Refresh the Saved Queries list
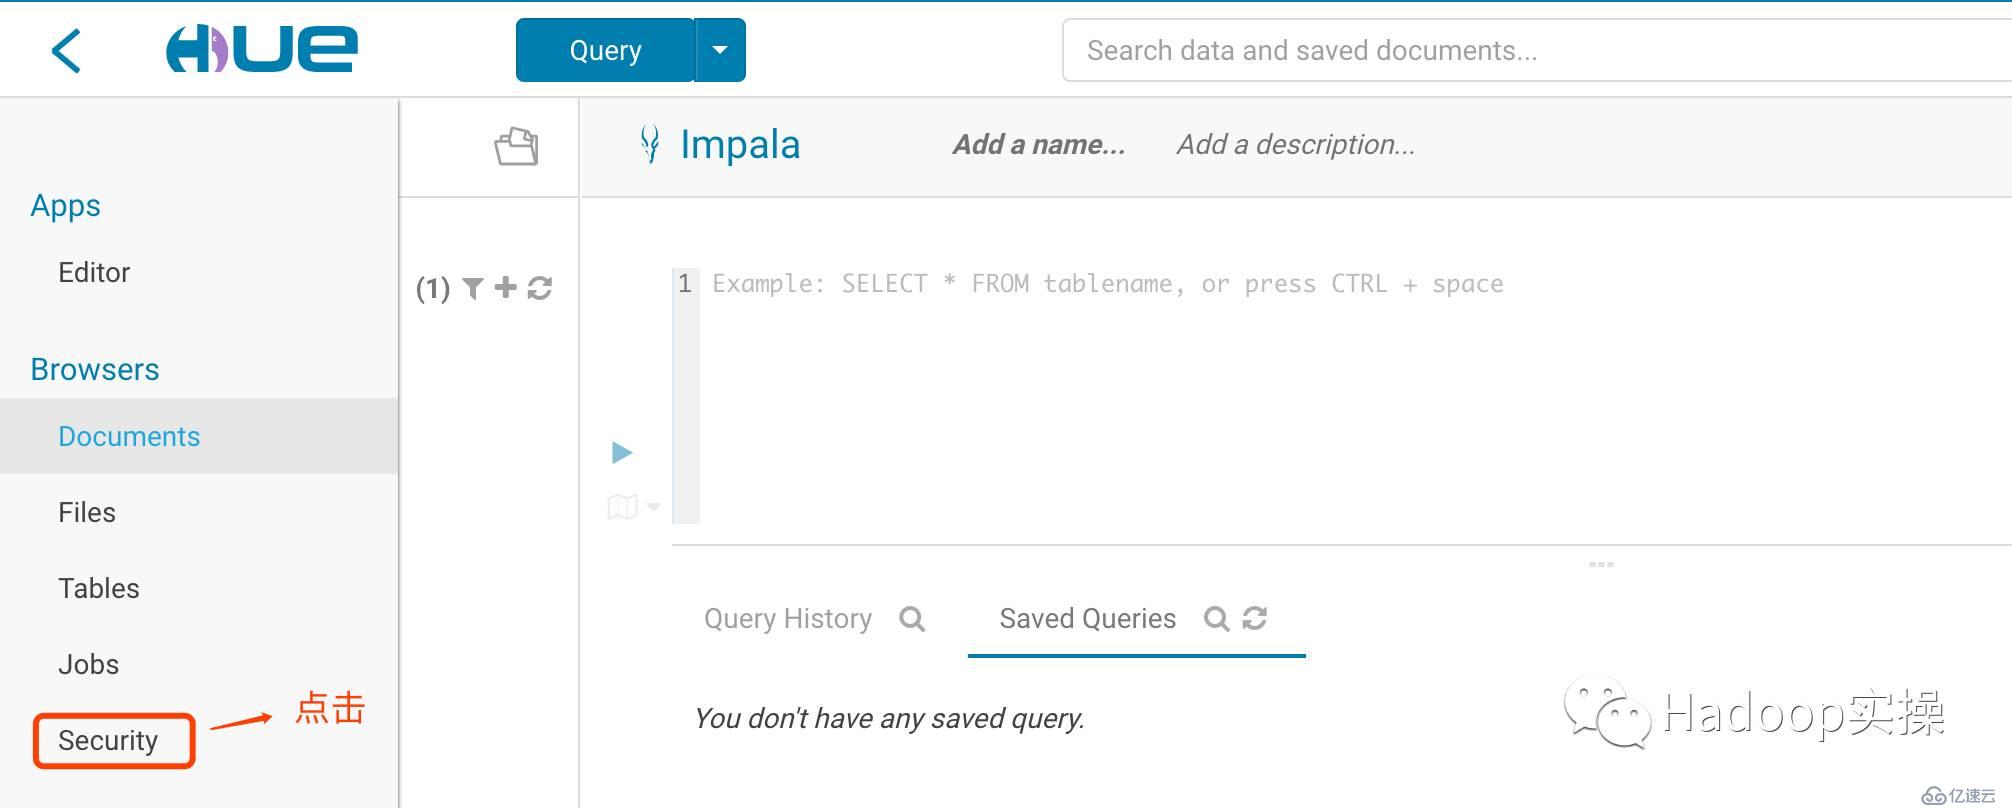 (x=1255, y=619)
